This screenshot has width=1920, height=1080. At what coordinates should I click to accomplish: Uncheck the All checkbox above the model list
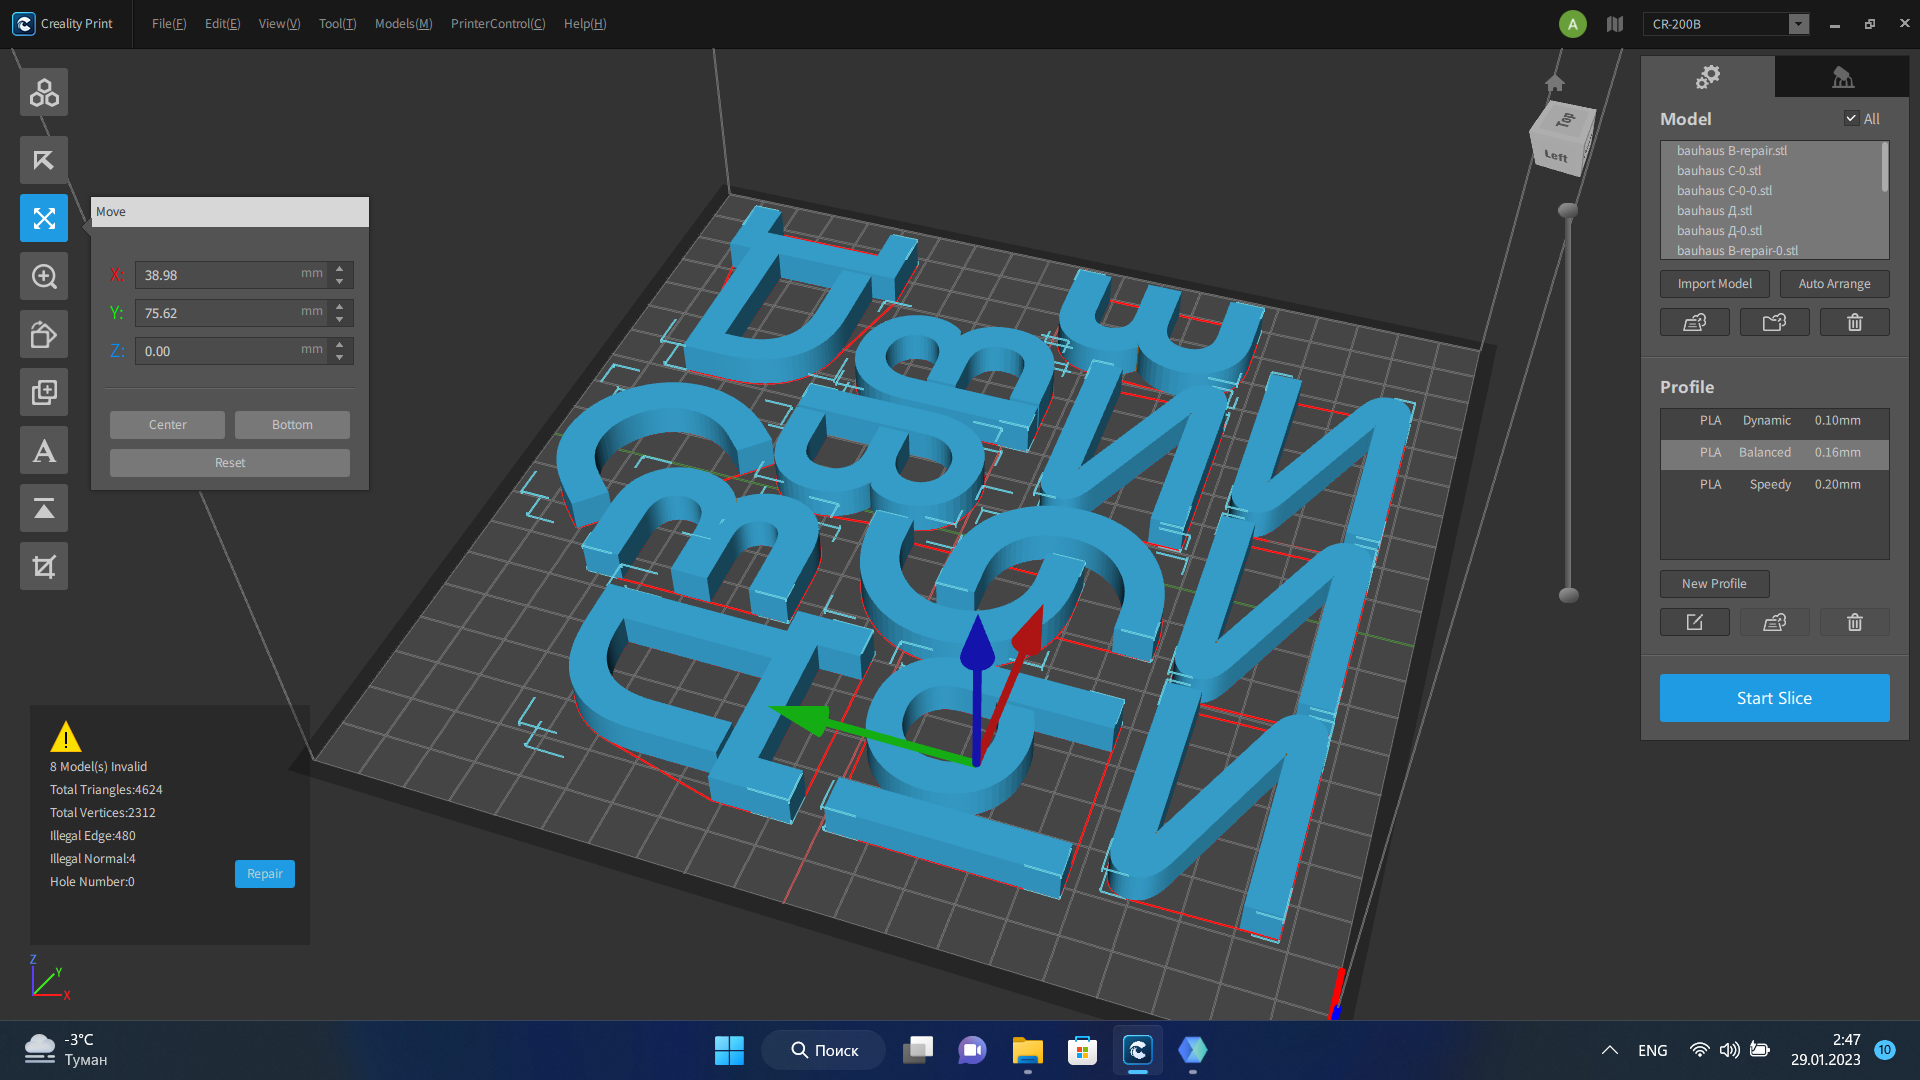pos(1852,118)
